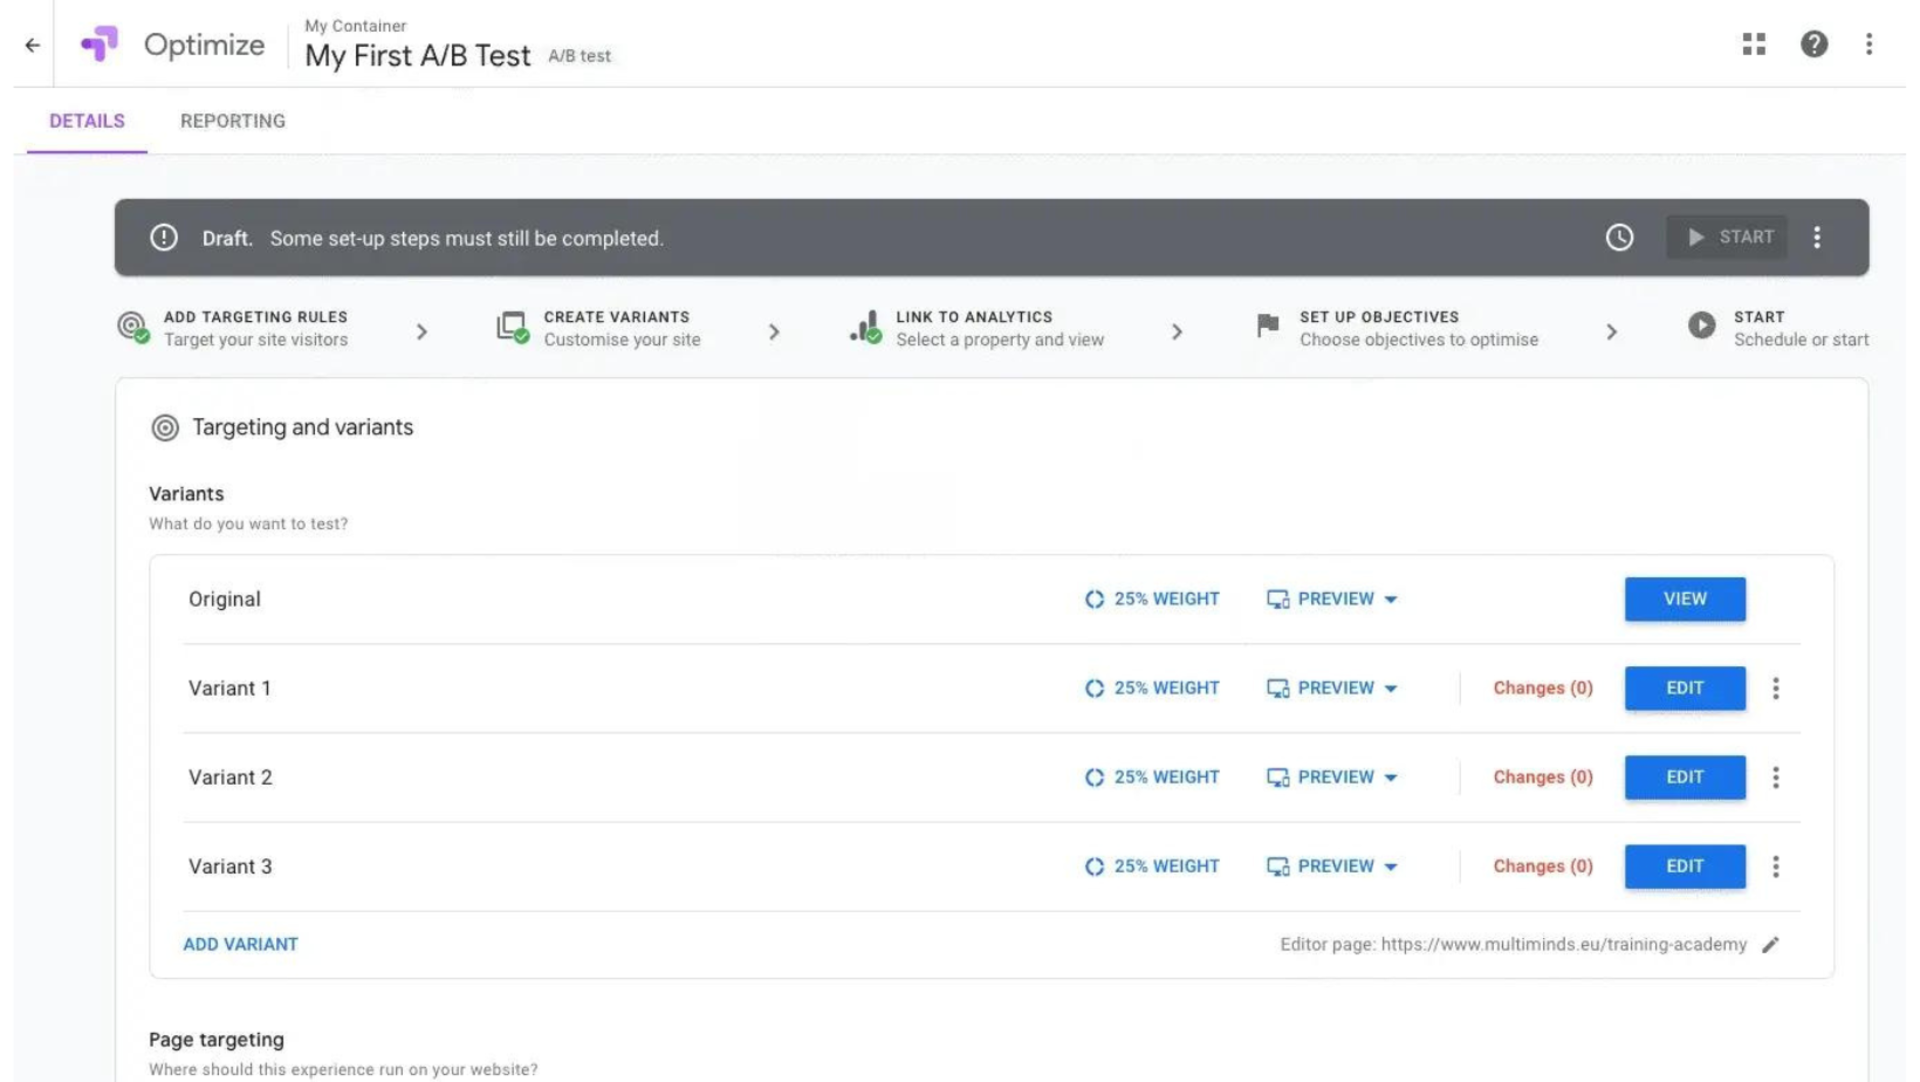Open the Preview dropdown for Original

[1332, 599]
